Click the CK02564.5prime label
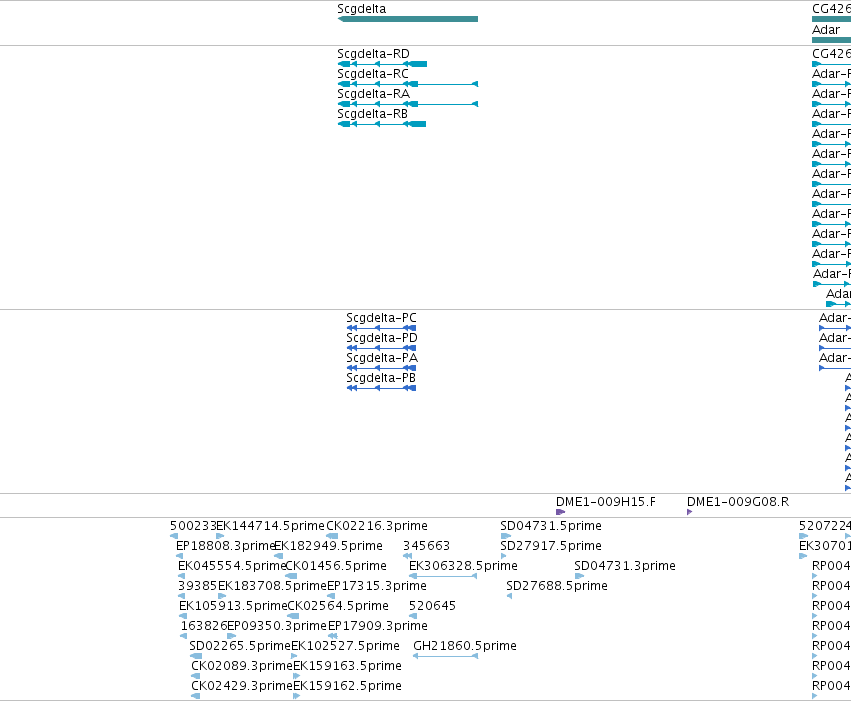The width and height of the screenshot is (851, 701). (338, 606)
